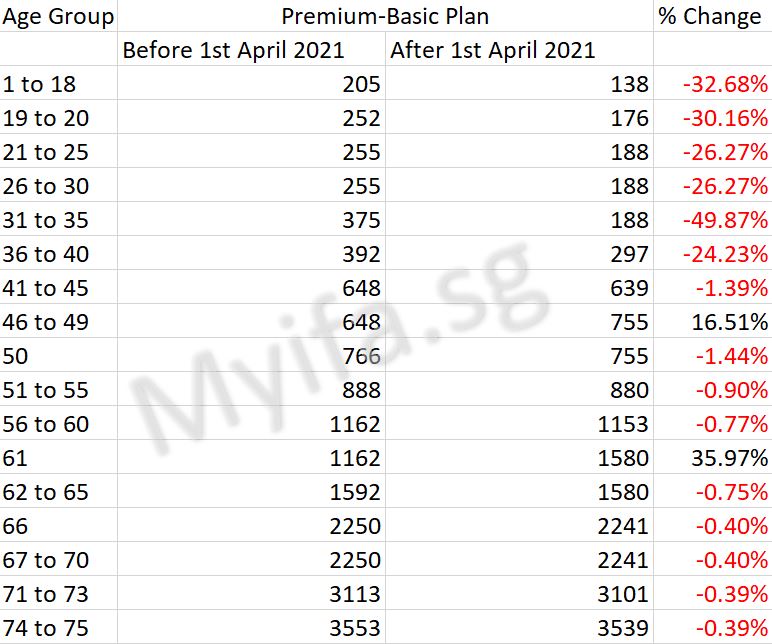Click the Age Group column header
This screenshot has width=772, height=644.
58,17
